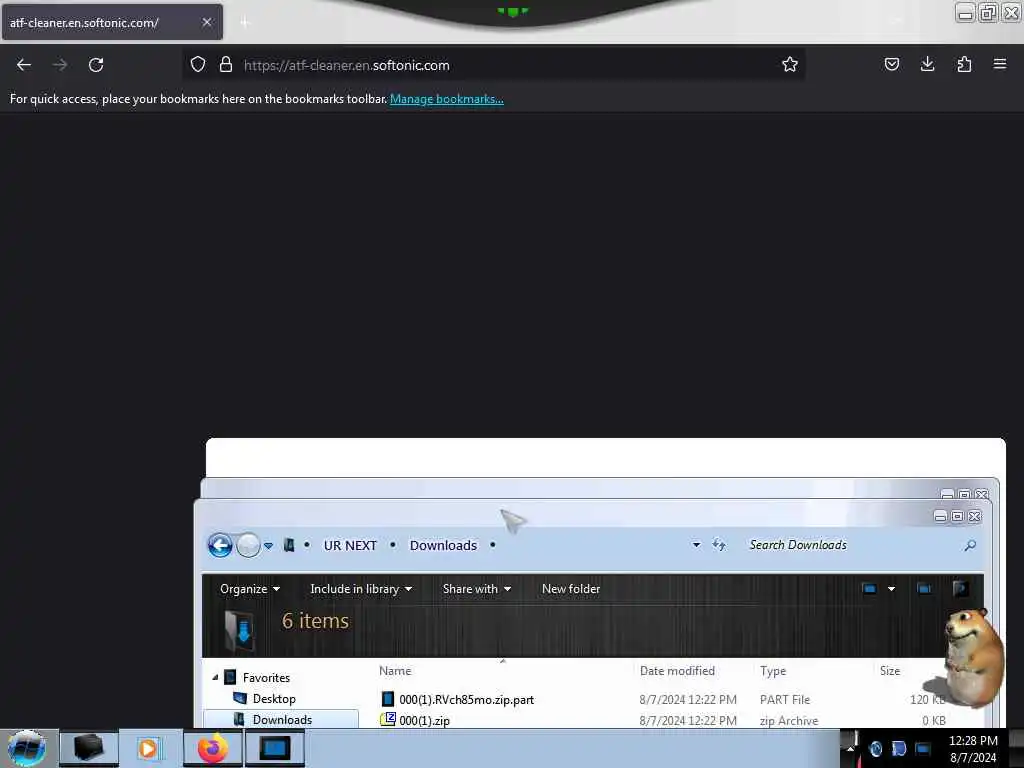Go back in Firefox browser

click(24, 65)
